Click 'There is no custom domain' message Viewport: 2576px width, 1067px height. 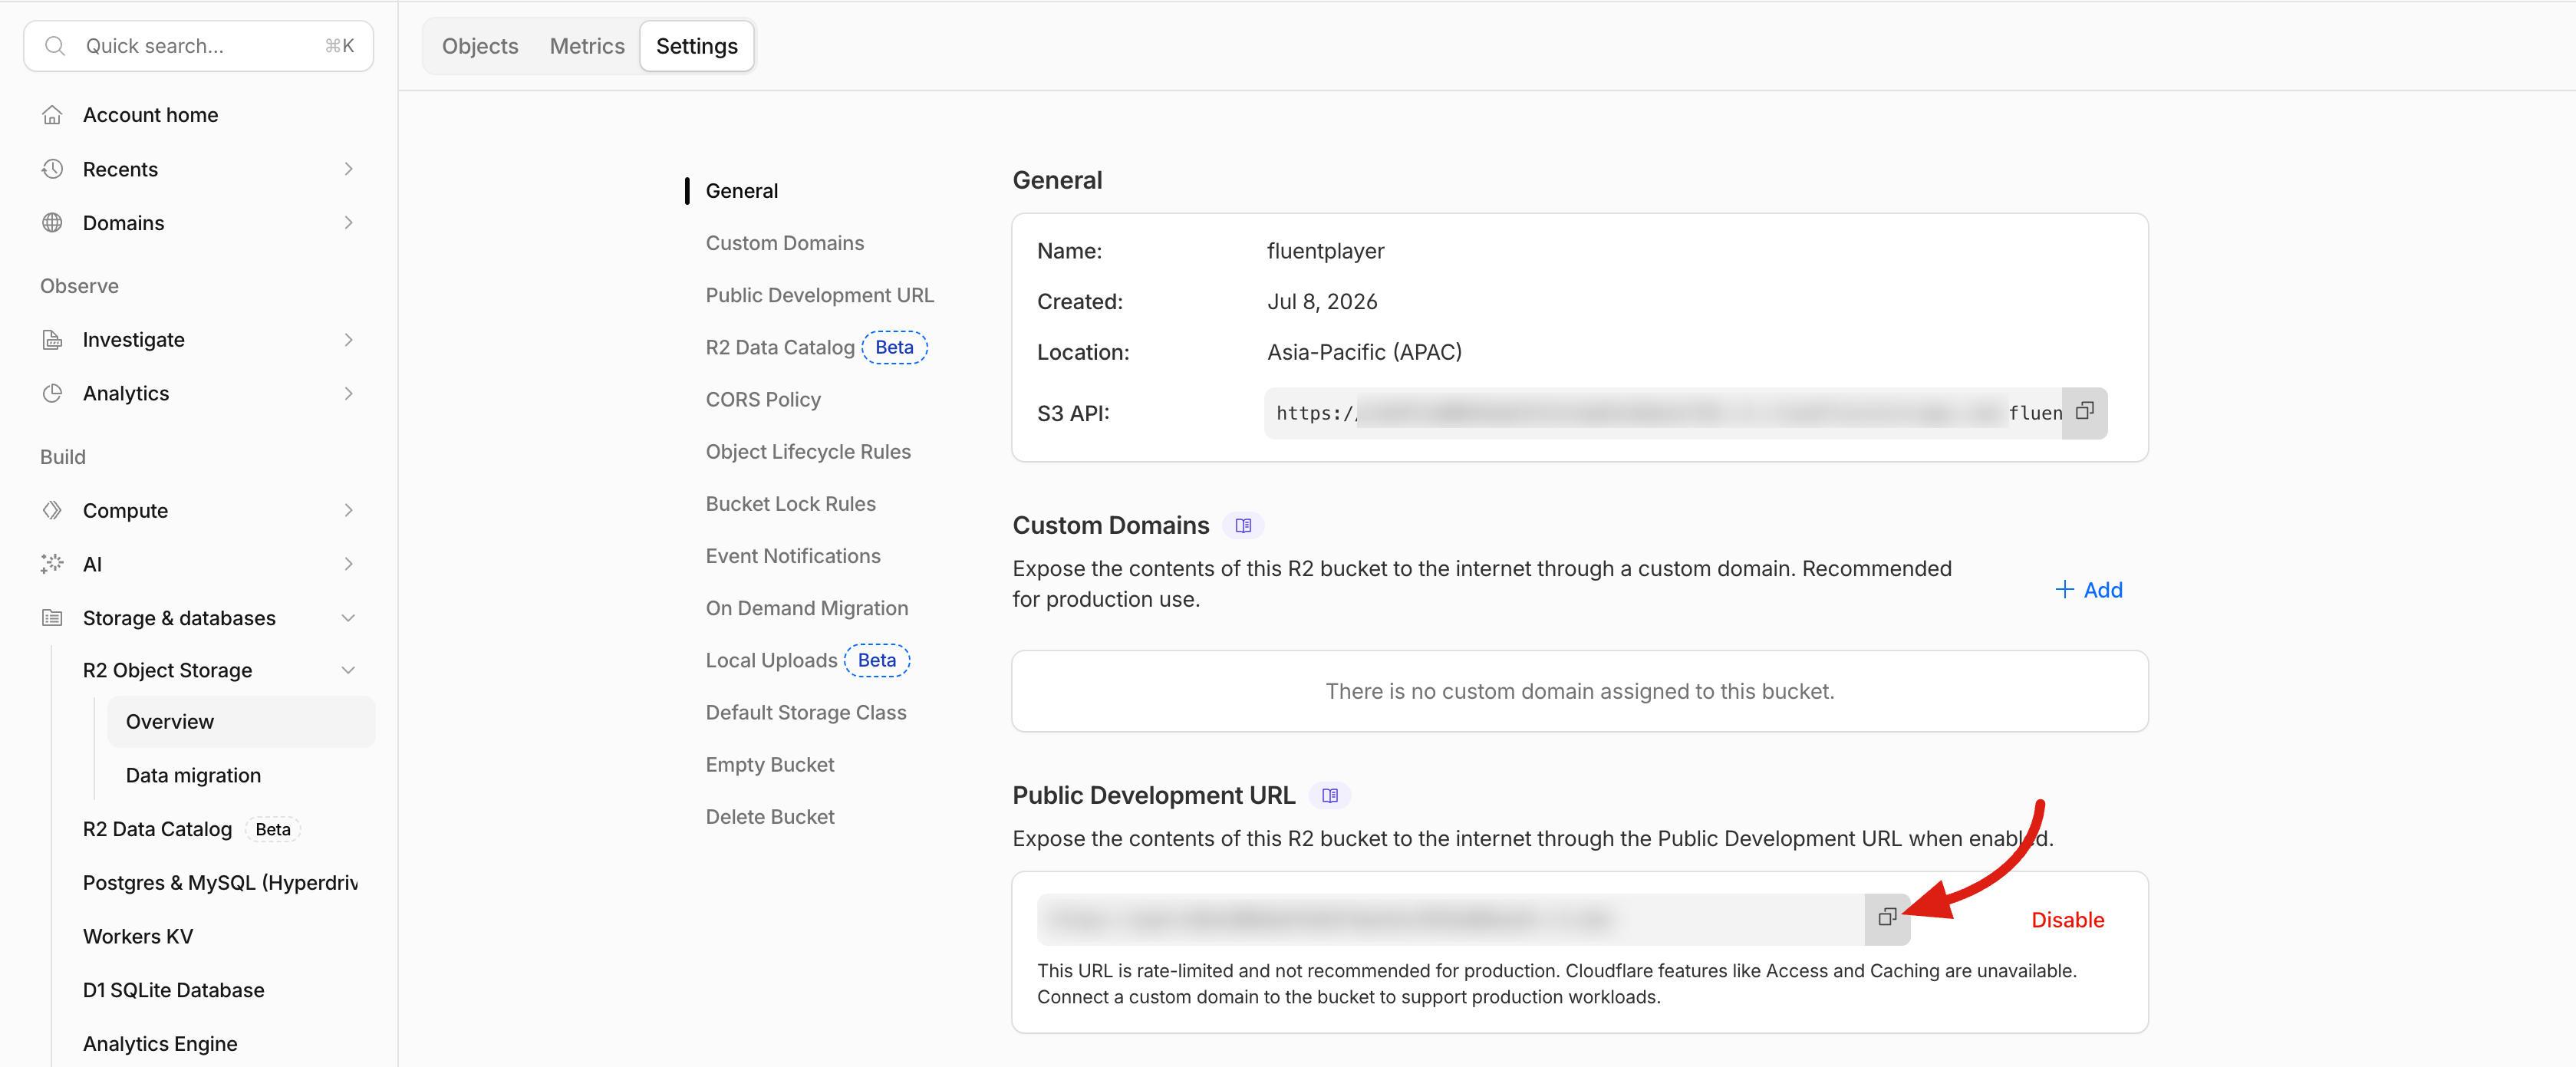point(1580,691)
